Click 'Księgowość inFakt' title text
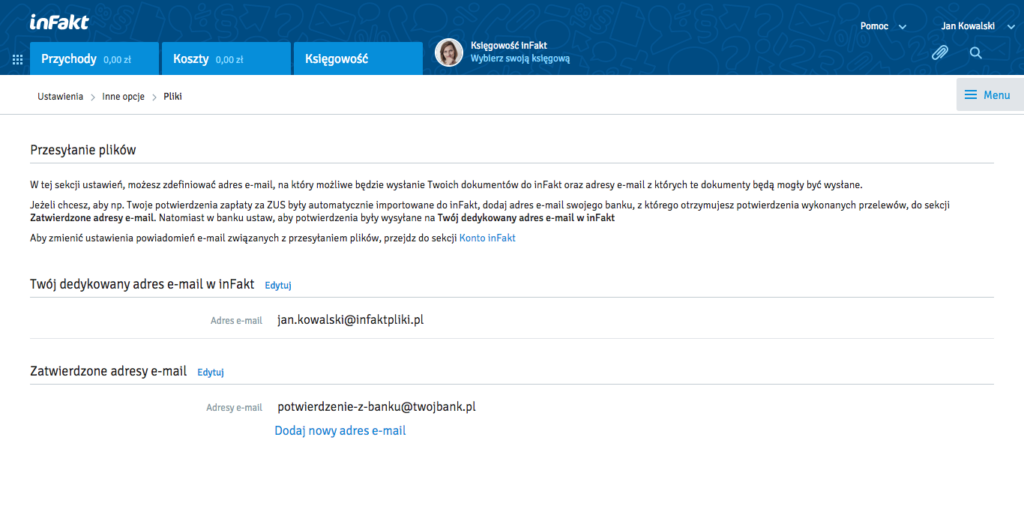Image resolution: width=1024 pixels, height=524 pixels. tap(509, 46)
